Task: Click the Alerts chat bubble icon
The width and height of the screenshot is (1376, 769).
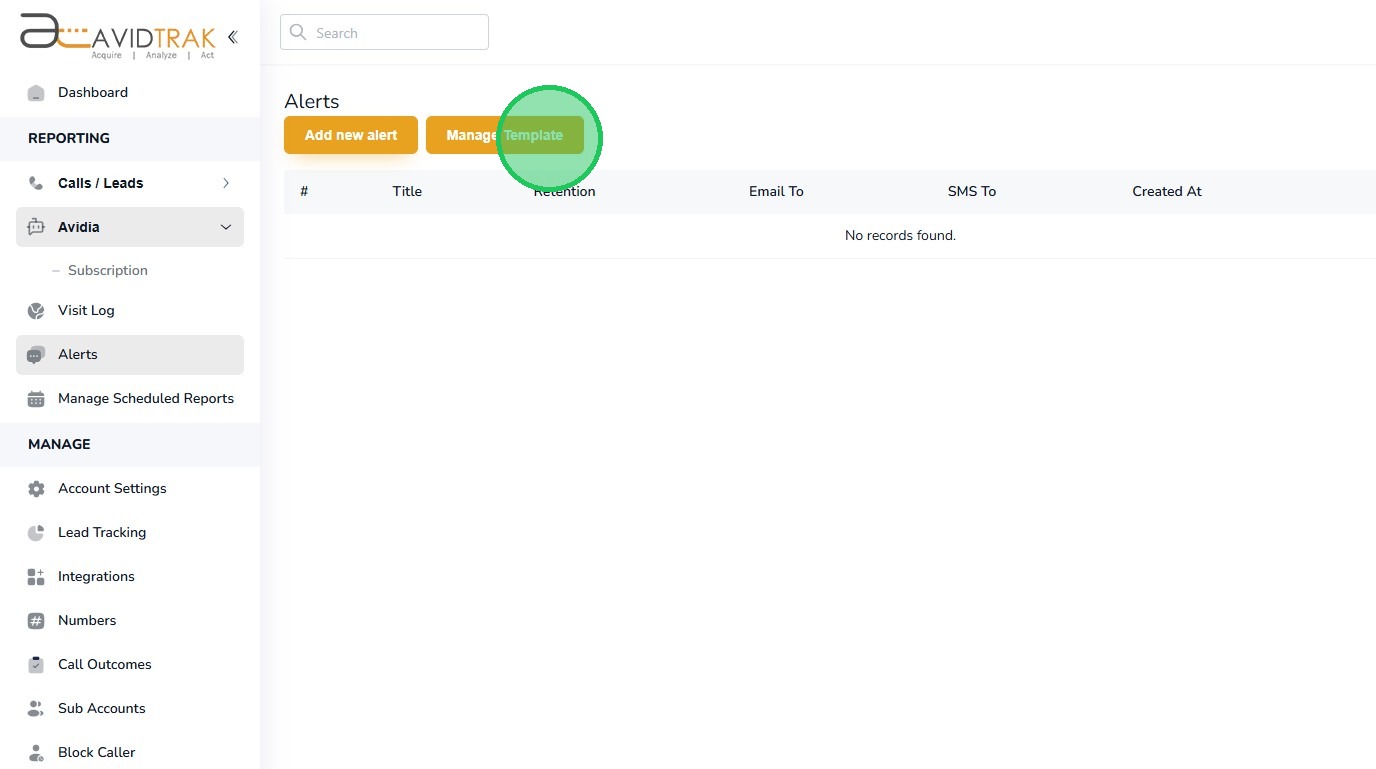Action: (x=36, y=355)
